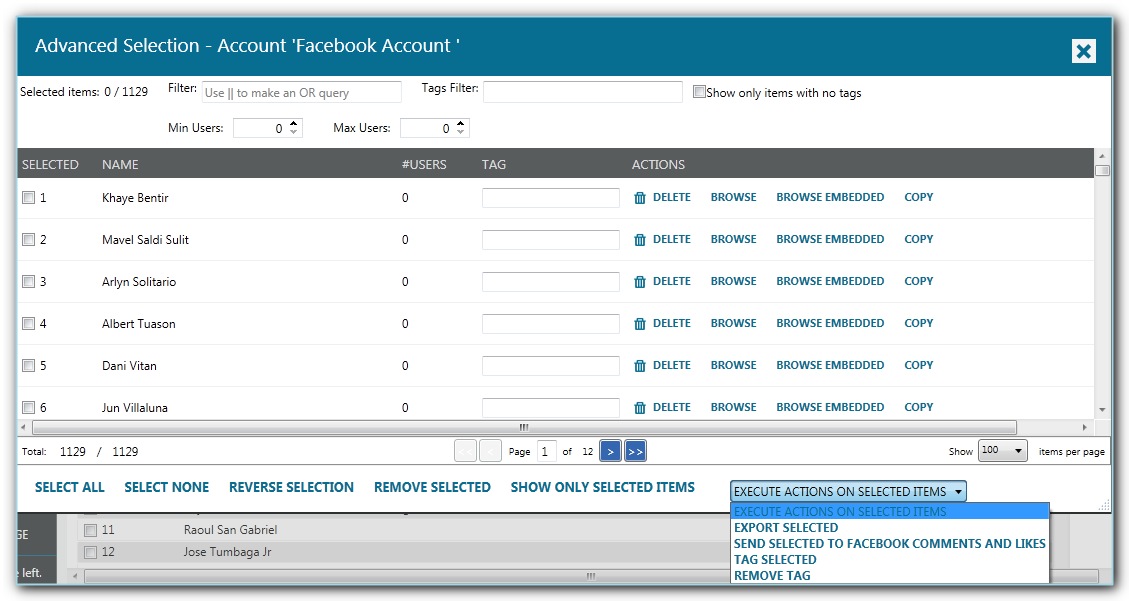The width and height of the screenshot is (1129, 601).
Task: Click the #USERS column header
Action: pyautogui.click(x=424, y=165)
